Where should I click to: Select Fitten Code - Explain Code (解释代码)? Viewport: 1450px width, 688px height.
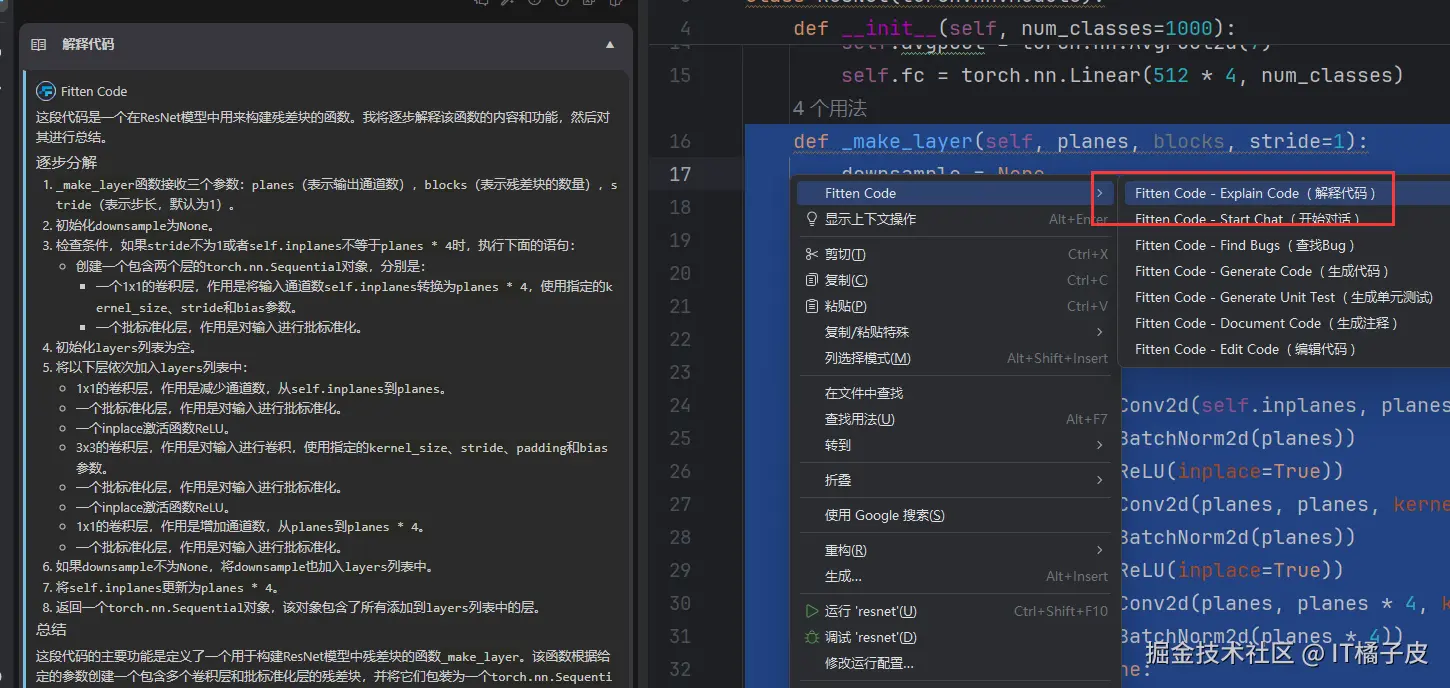[x=1285, y=193]
